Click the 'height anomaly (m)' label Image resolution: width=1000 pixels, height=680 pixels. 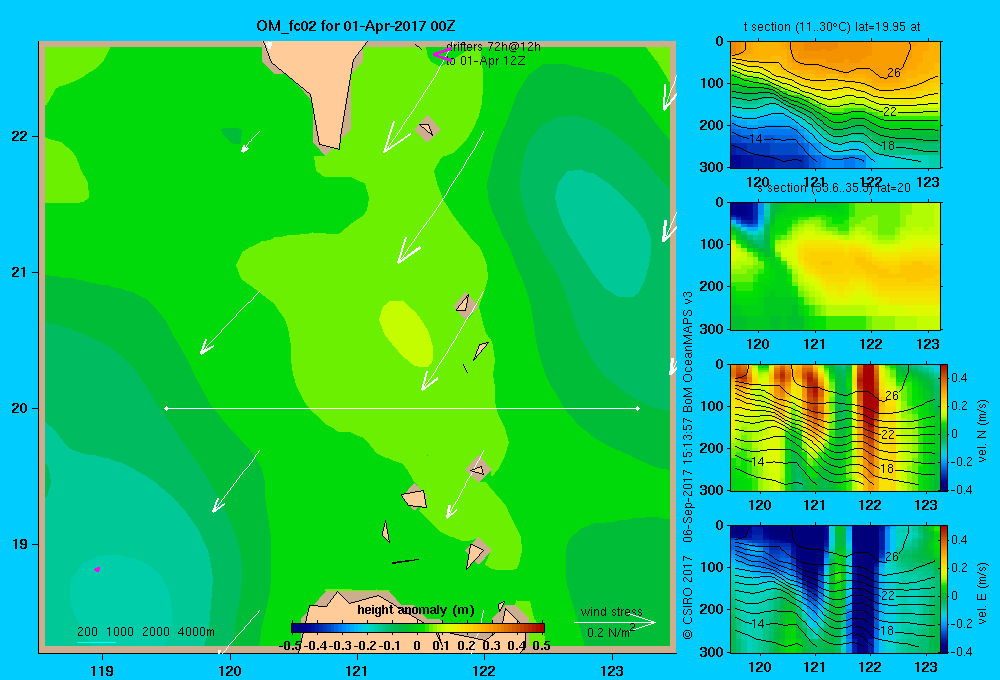point(416,610)
